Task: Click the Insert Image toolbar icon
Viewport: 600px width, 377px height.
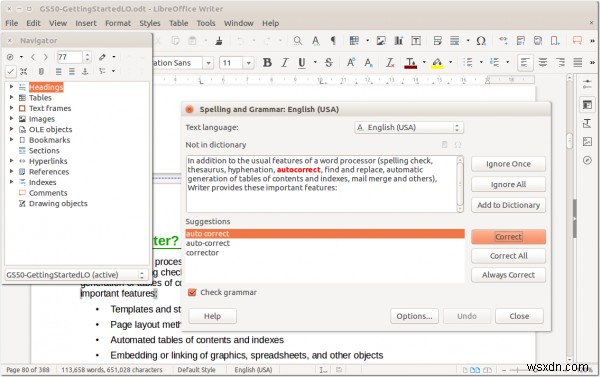Action: pos(381,41)
